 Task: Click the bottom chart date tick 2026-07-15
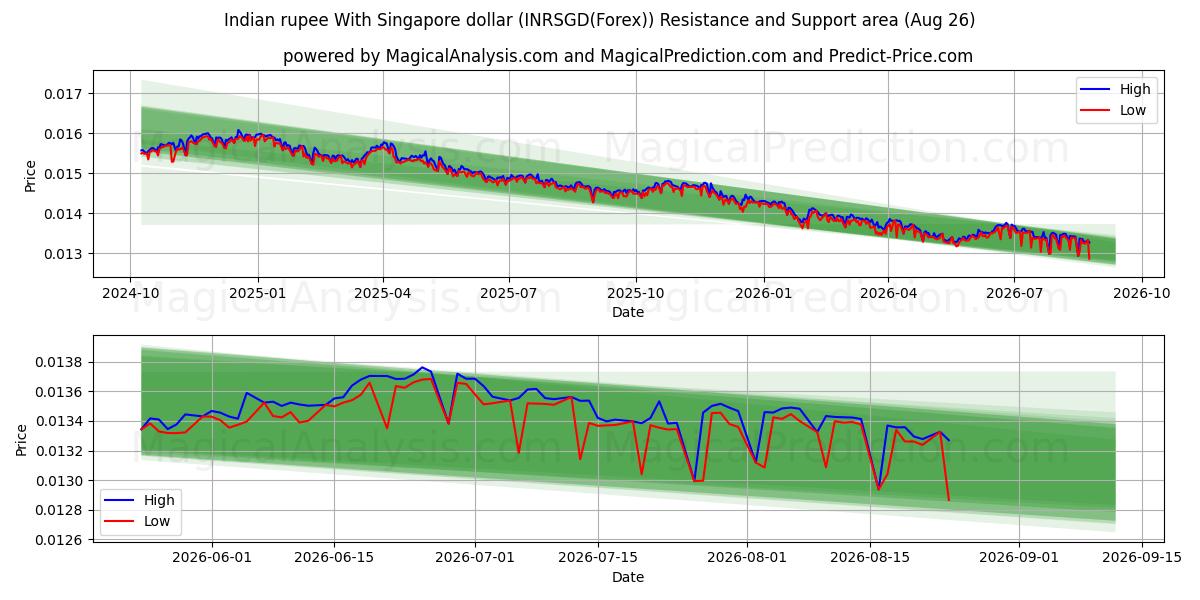coord(597,558)
